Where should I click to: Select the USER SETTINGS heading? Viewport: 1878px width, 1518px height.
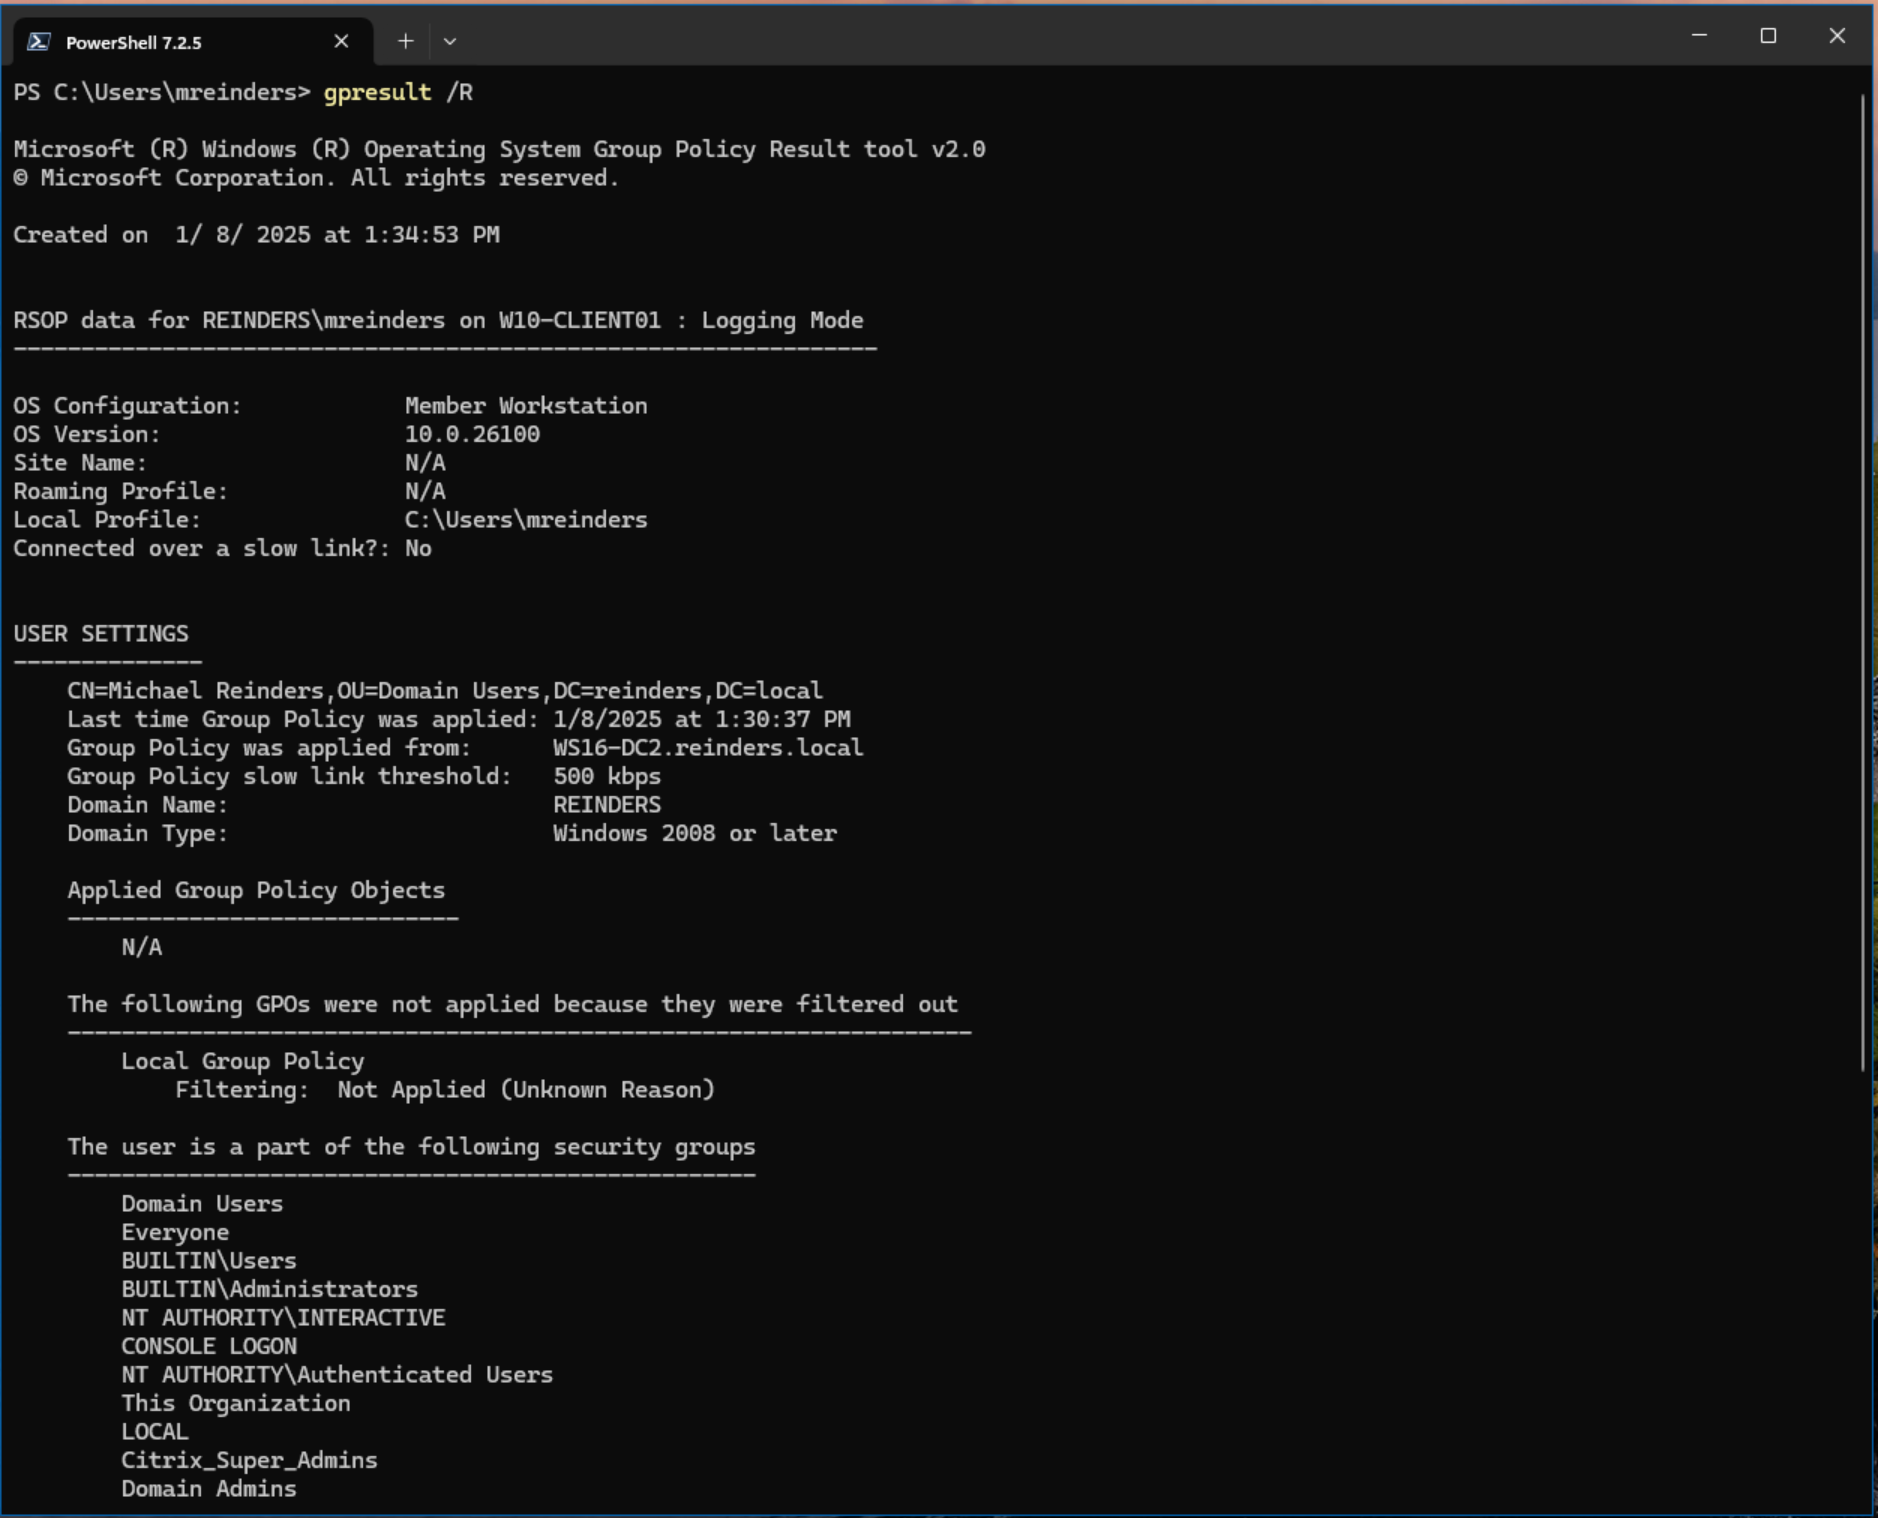pyautogui.click(x=100, y=633)
